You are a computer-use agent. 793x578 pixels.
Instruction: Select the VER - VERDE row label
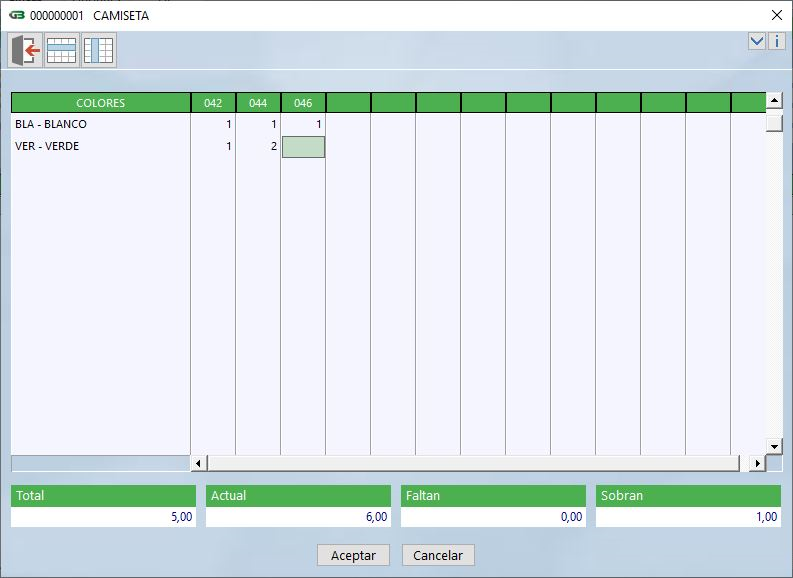(47, 147)
